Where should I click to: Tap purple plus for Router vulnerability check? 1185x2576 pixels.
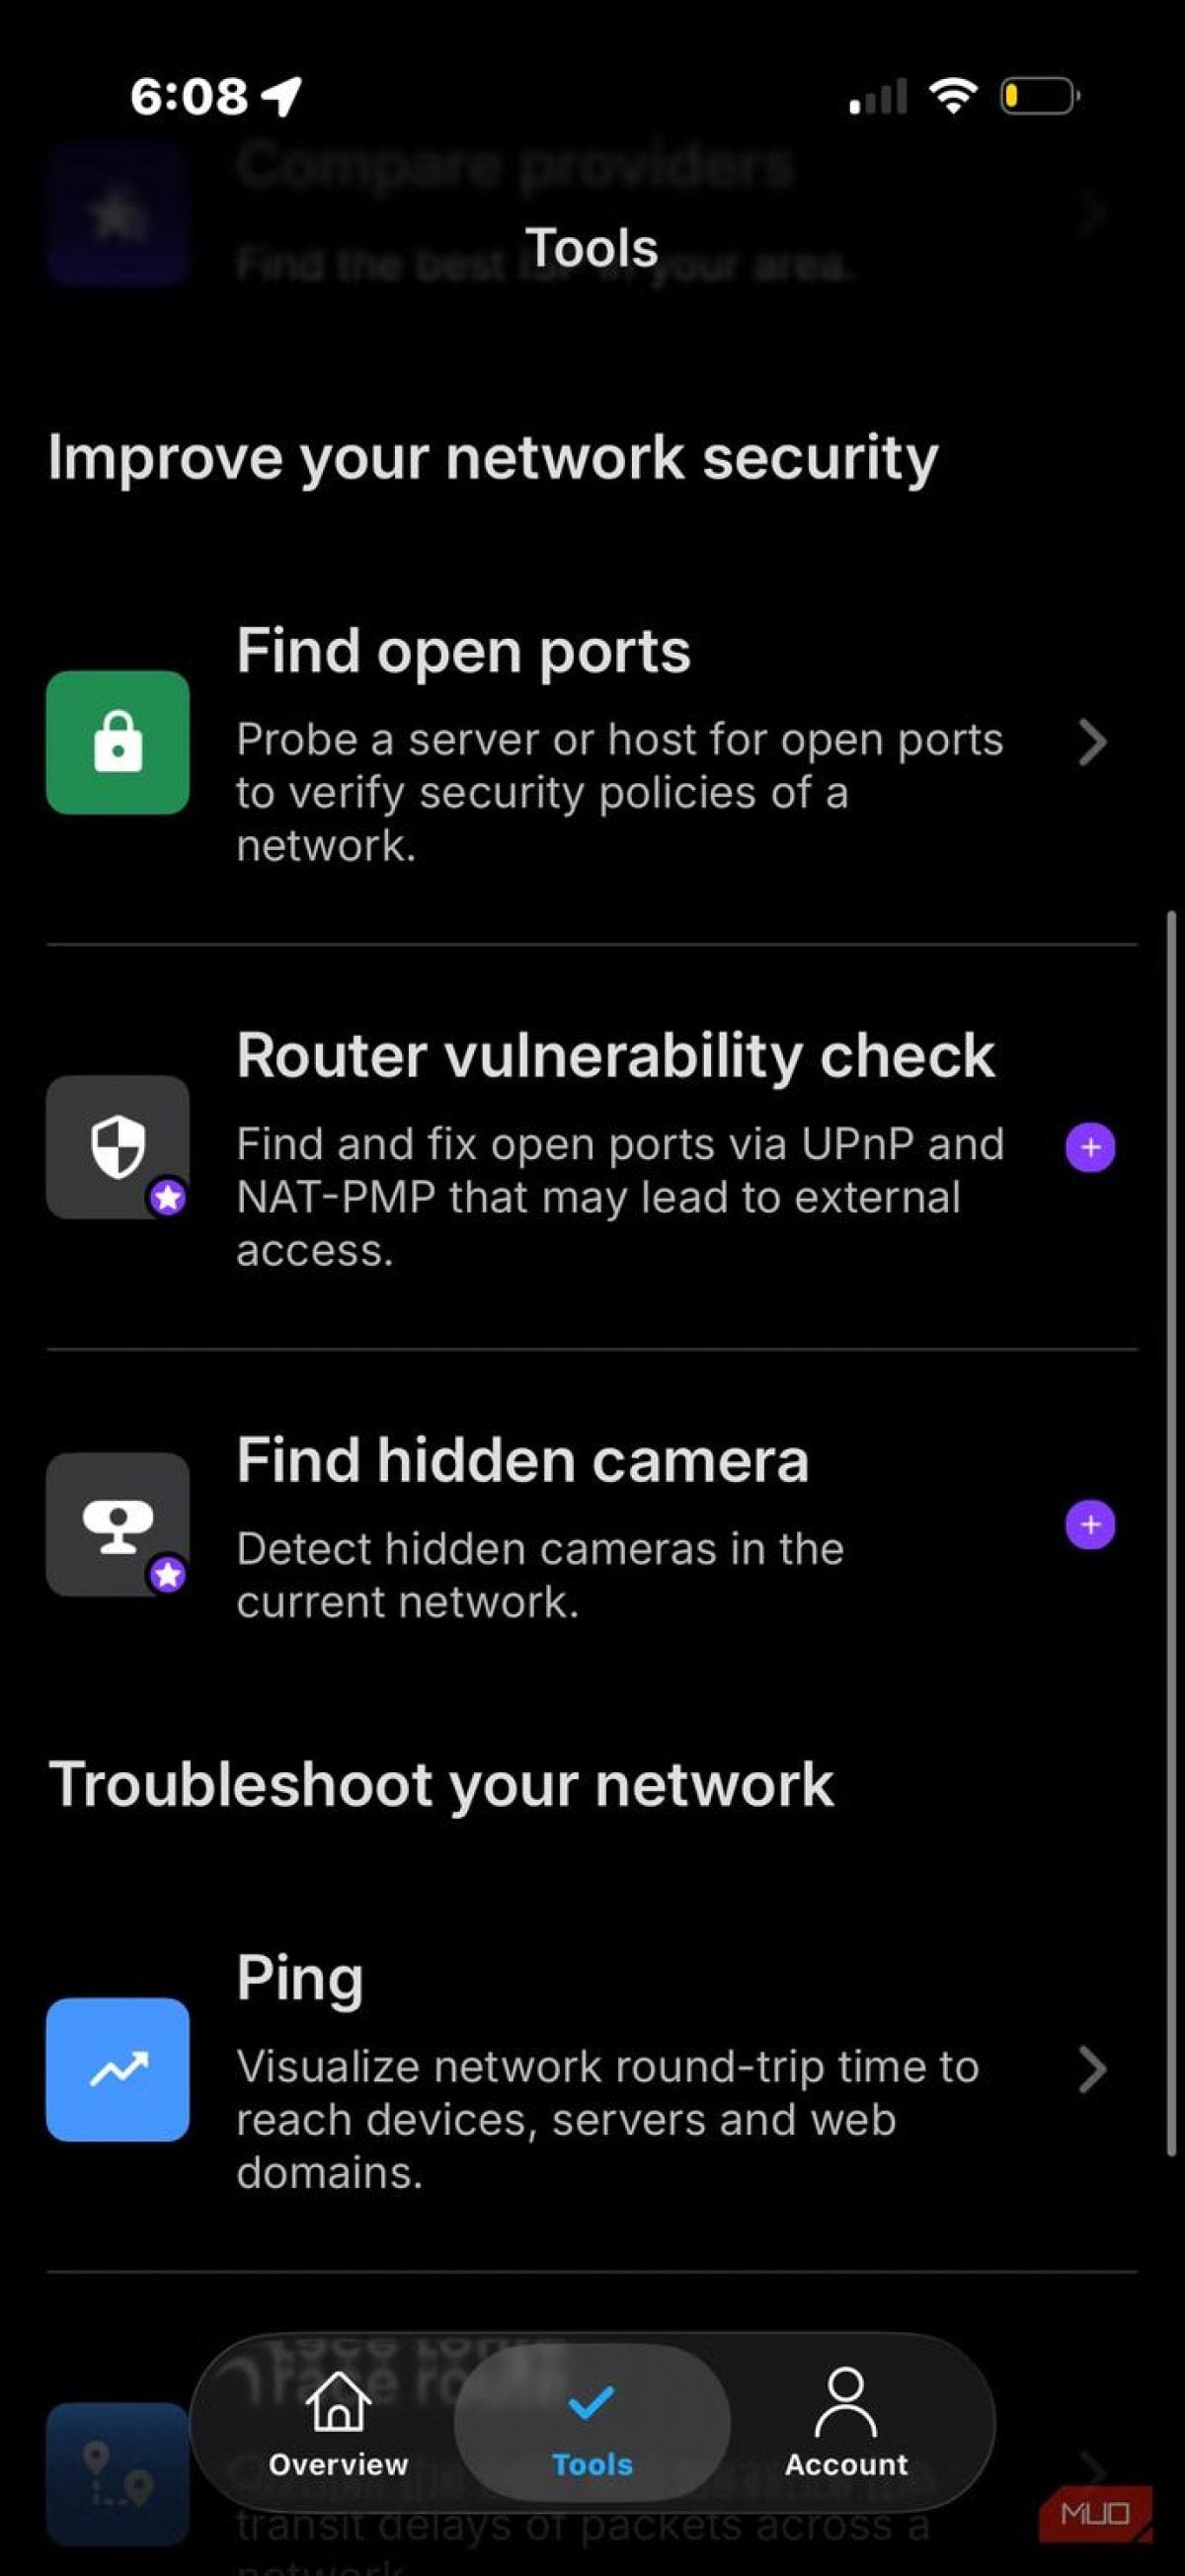coord(1090,1147)
